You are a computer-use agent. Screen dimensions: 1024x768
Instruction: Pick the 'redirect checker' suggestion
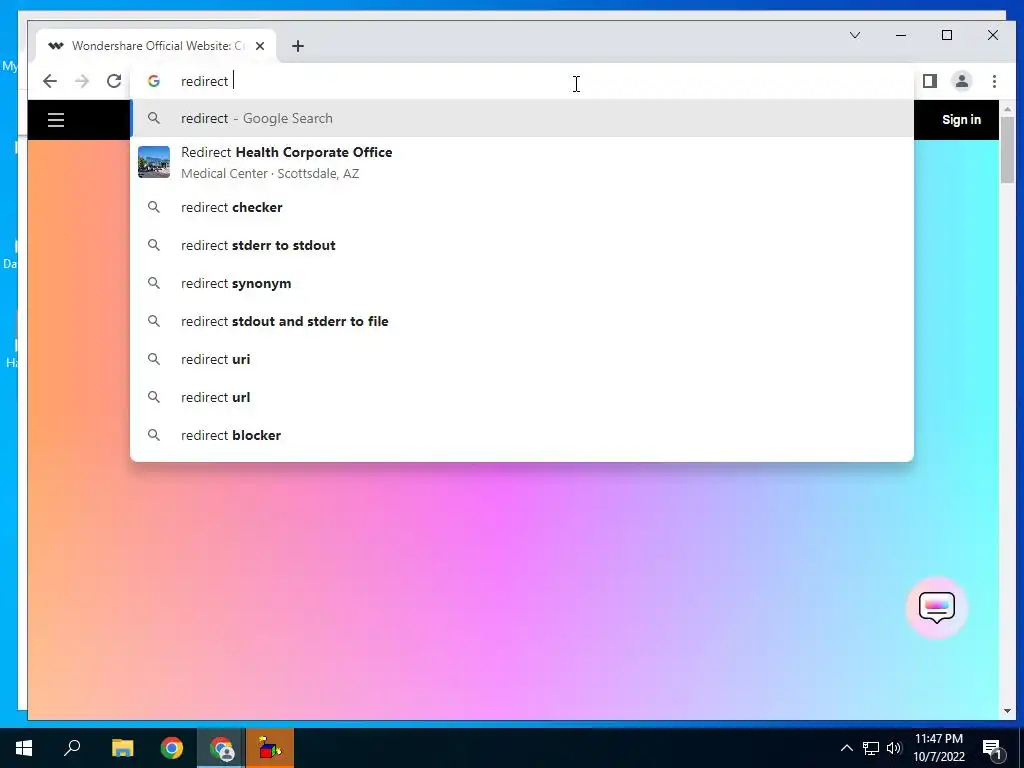click(x=522, y=207)
